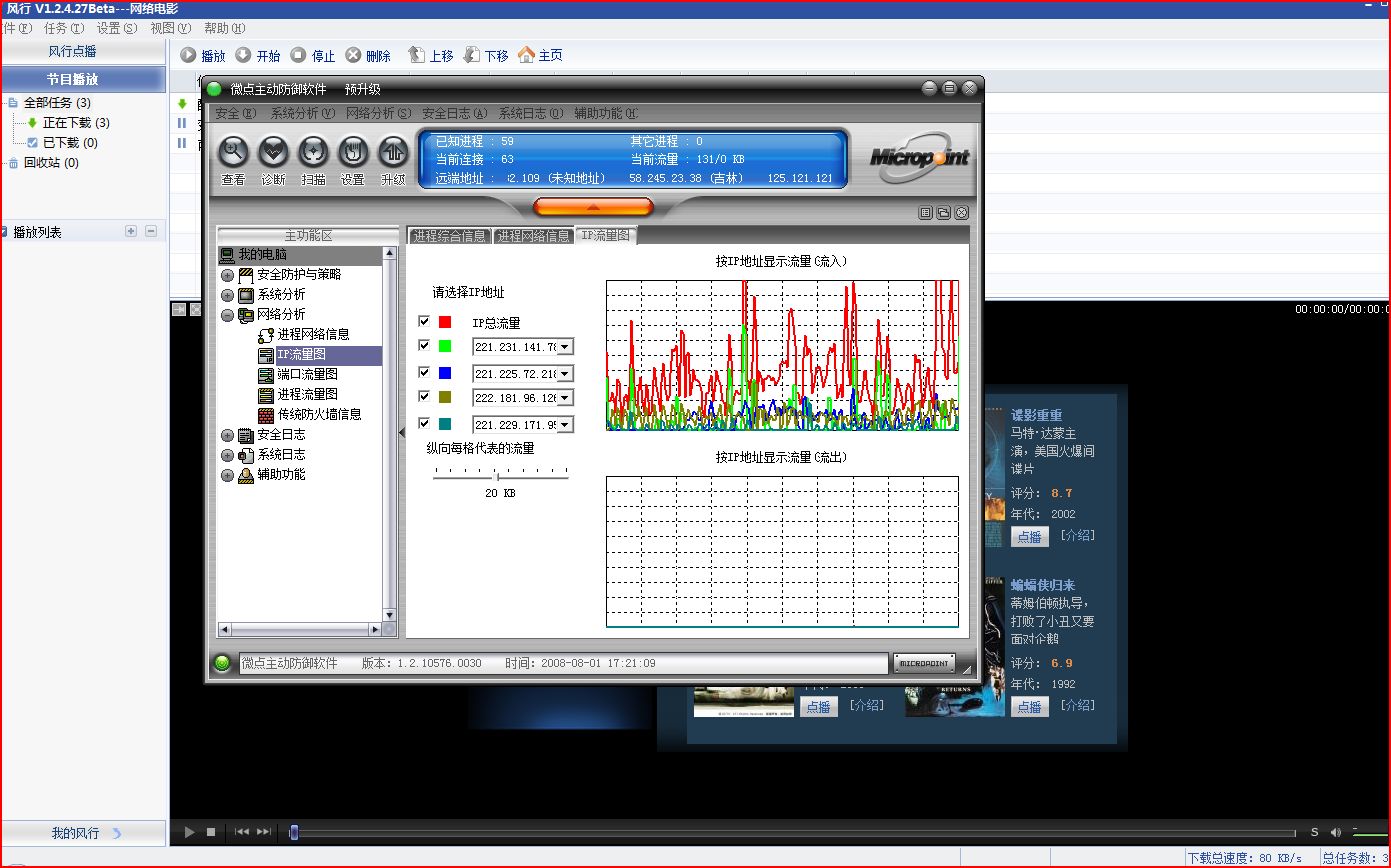This screenshot has width=1391, height=868.
Task: Switch to the 进程综合信息 tab
Action: point(449,236)
